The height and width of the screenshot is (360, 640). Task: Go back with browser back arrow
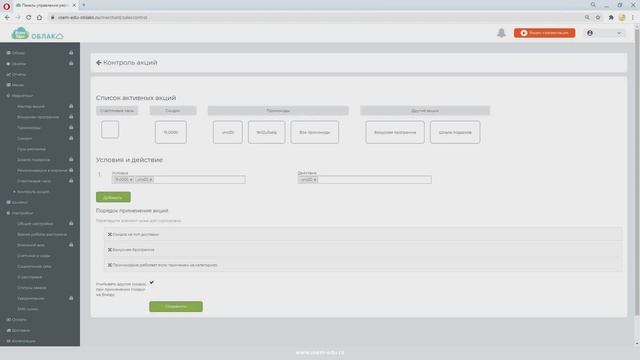7,18
